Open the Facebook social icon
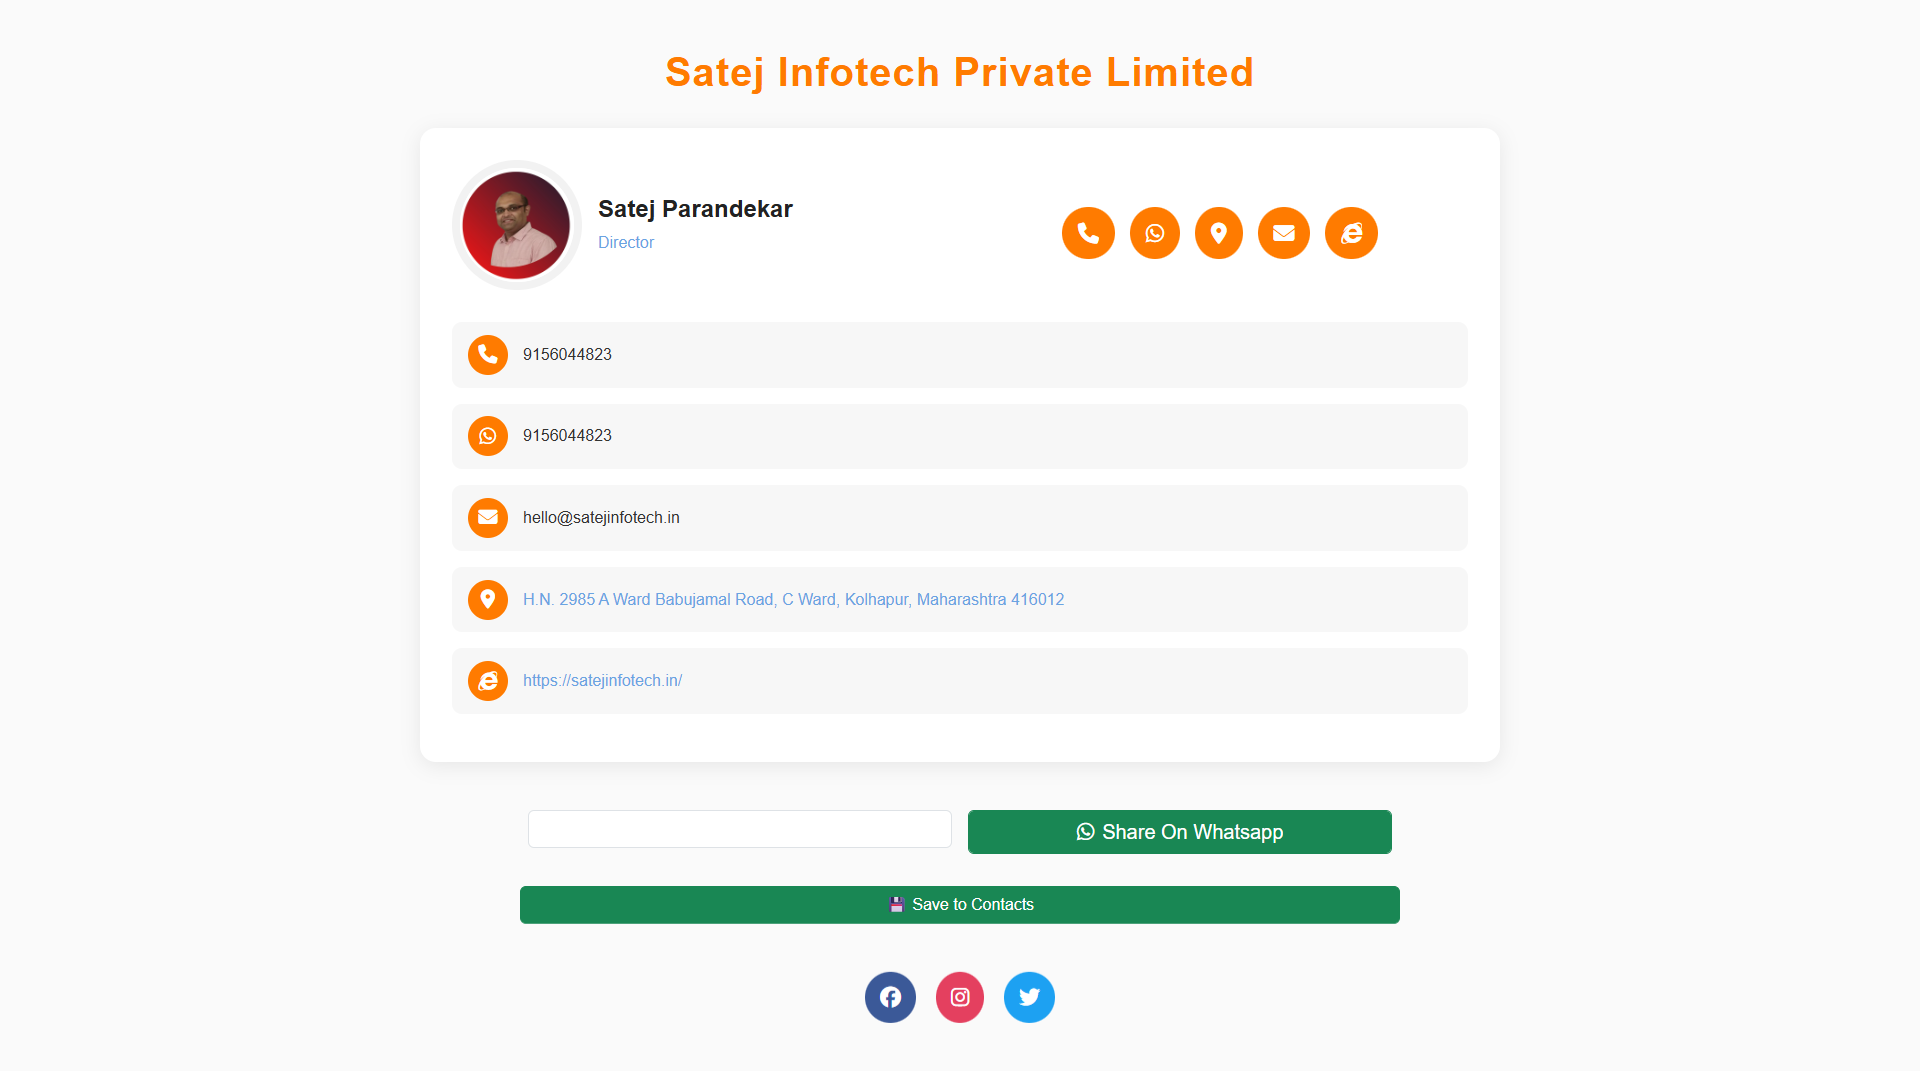 pos(890,997)
